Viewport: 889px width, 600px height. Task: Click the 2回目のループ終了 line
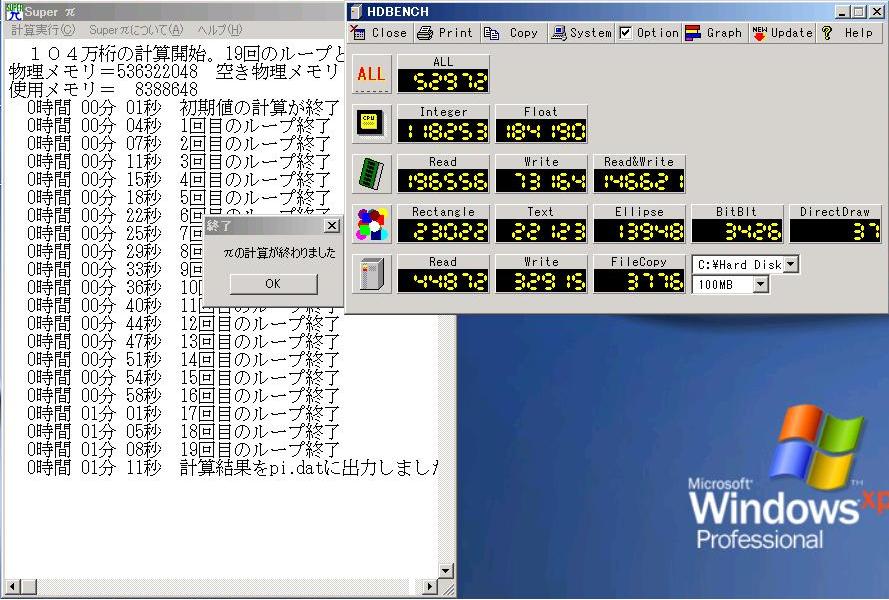coord(179,143)
